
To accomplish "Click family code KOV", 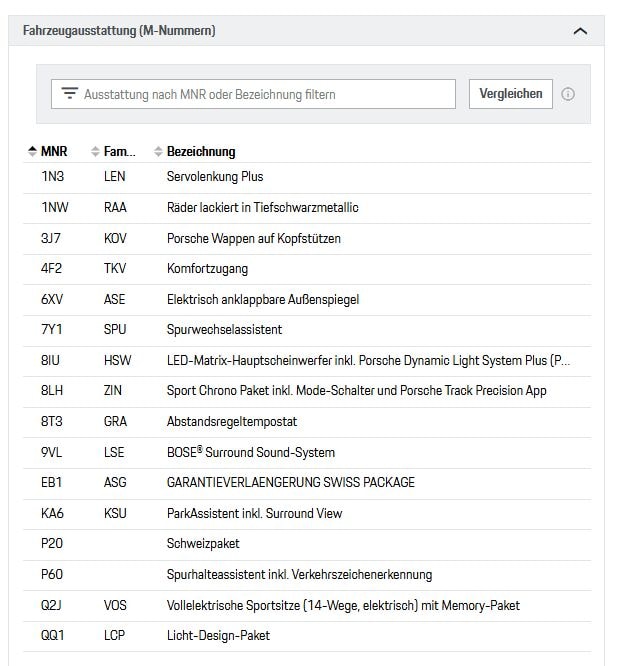I will click(x=115, y=238).
